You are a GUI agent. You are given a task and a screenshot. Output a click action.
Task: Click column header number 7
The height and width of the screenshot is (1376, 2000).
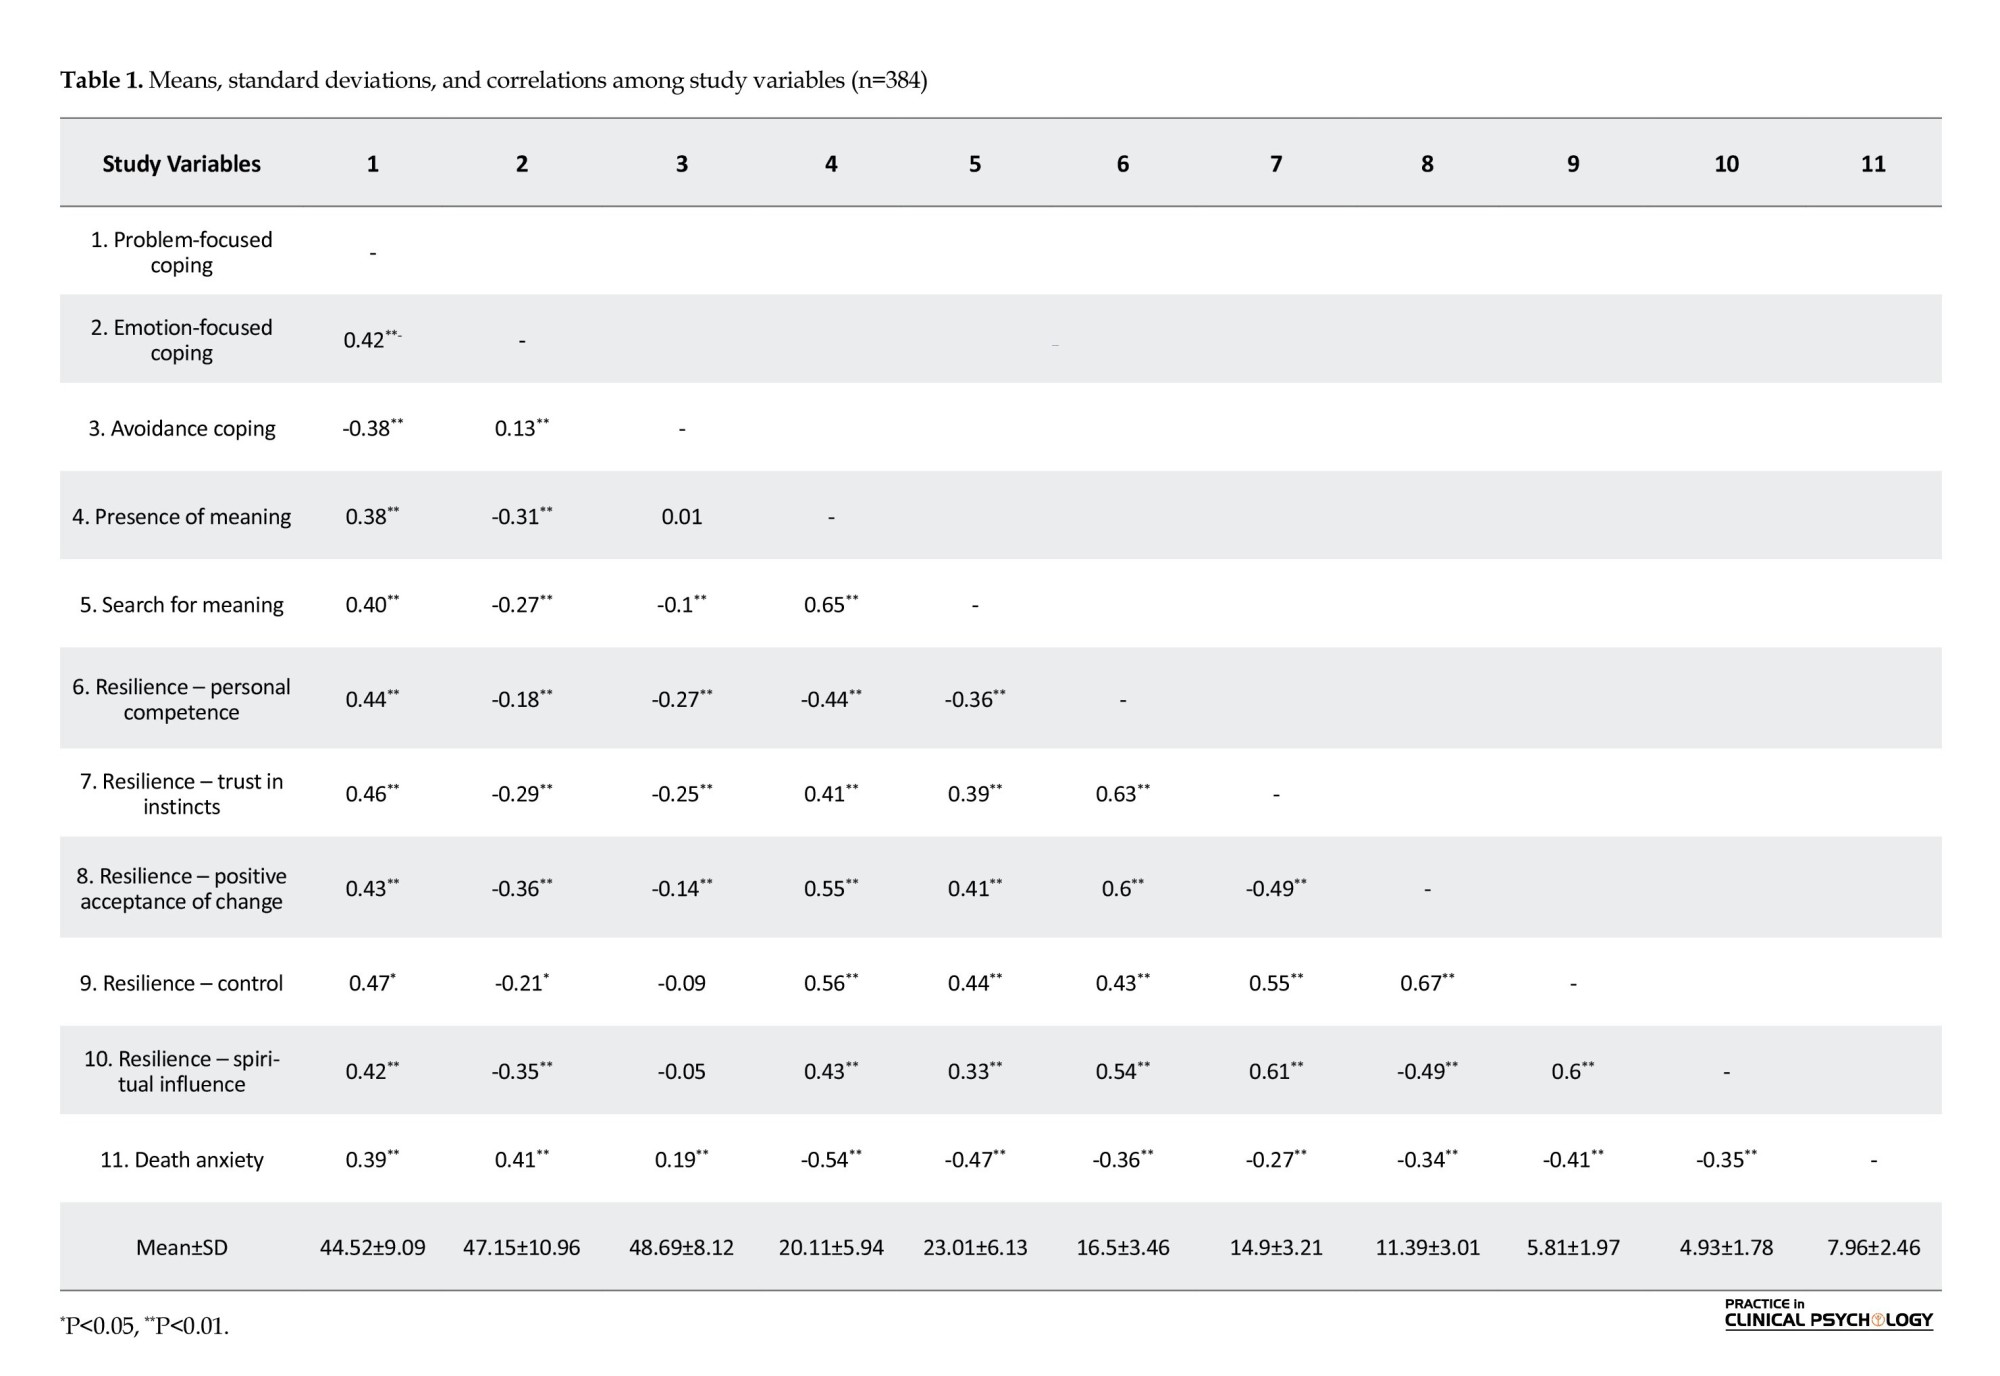[1276, 164]
